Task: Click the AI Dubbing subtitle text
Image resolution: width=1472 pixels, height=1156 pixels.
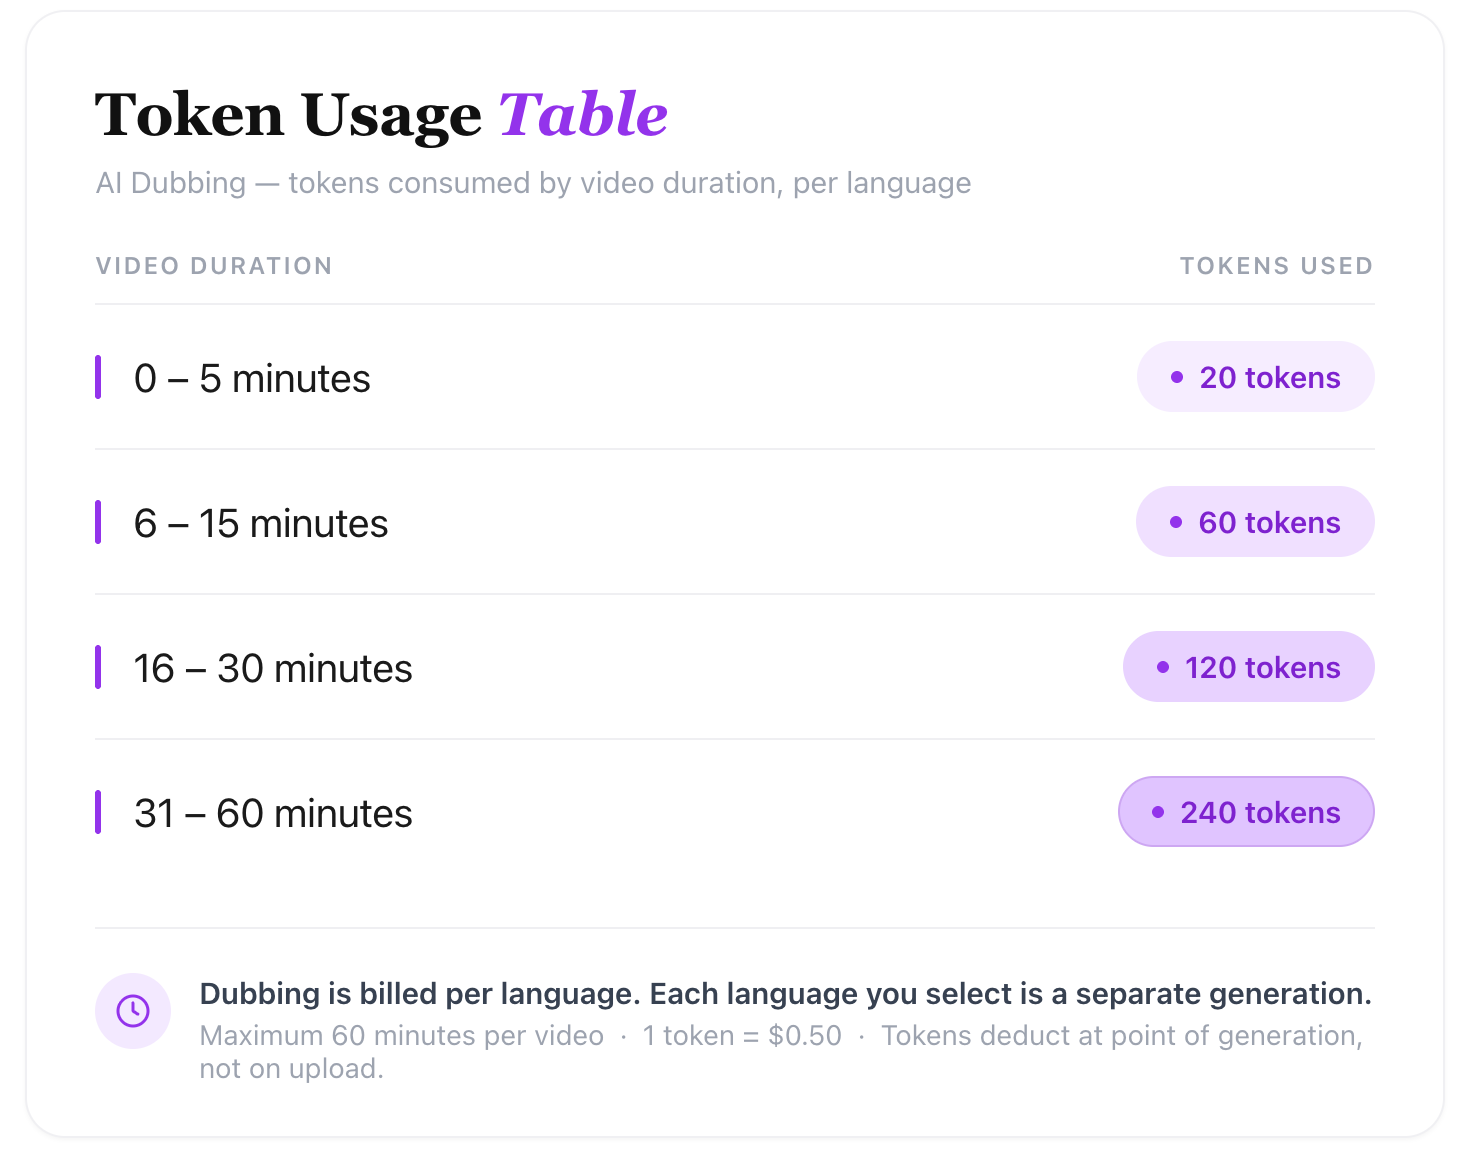Action: click(x=534, y=184)
